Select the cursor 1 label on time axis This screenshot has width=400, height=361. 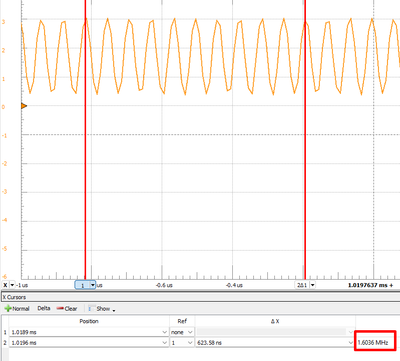click(x=82, y=285)
